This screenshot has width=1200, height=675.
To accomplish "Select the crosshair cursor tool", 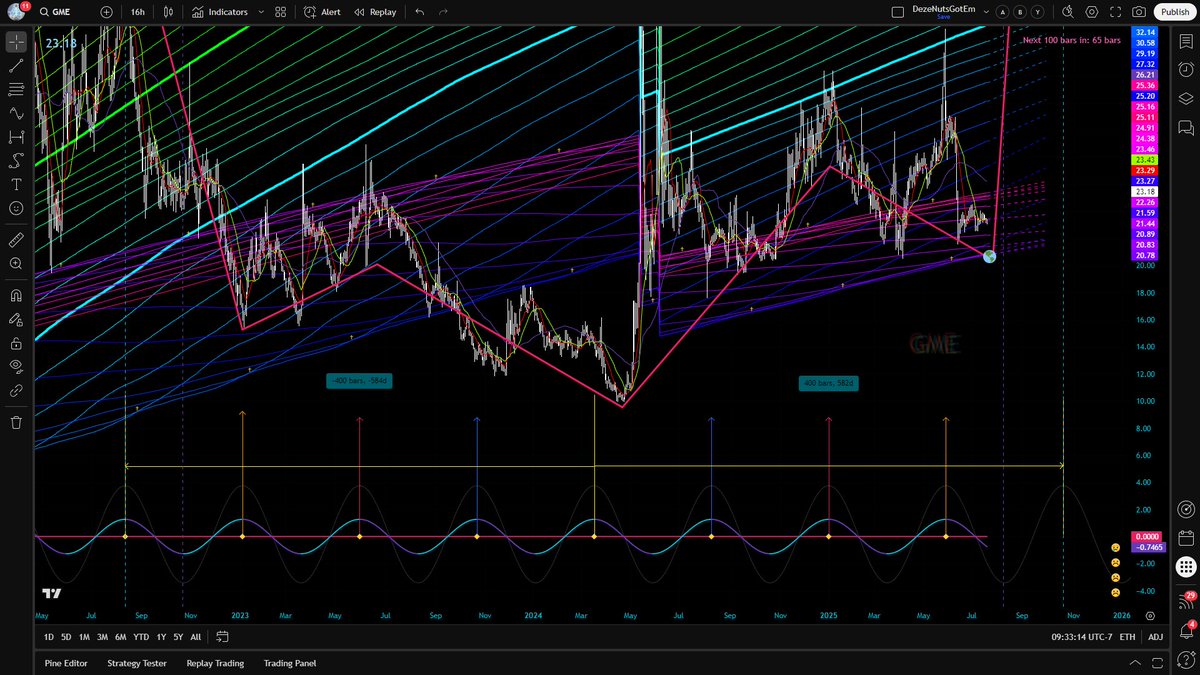I will coord(16,42).
